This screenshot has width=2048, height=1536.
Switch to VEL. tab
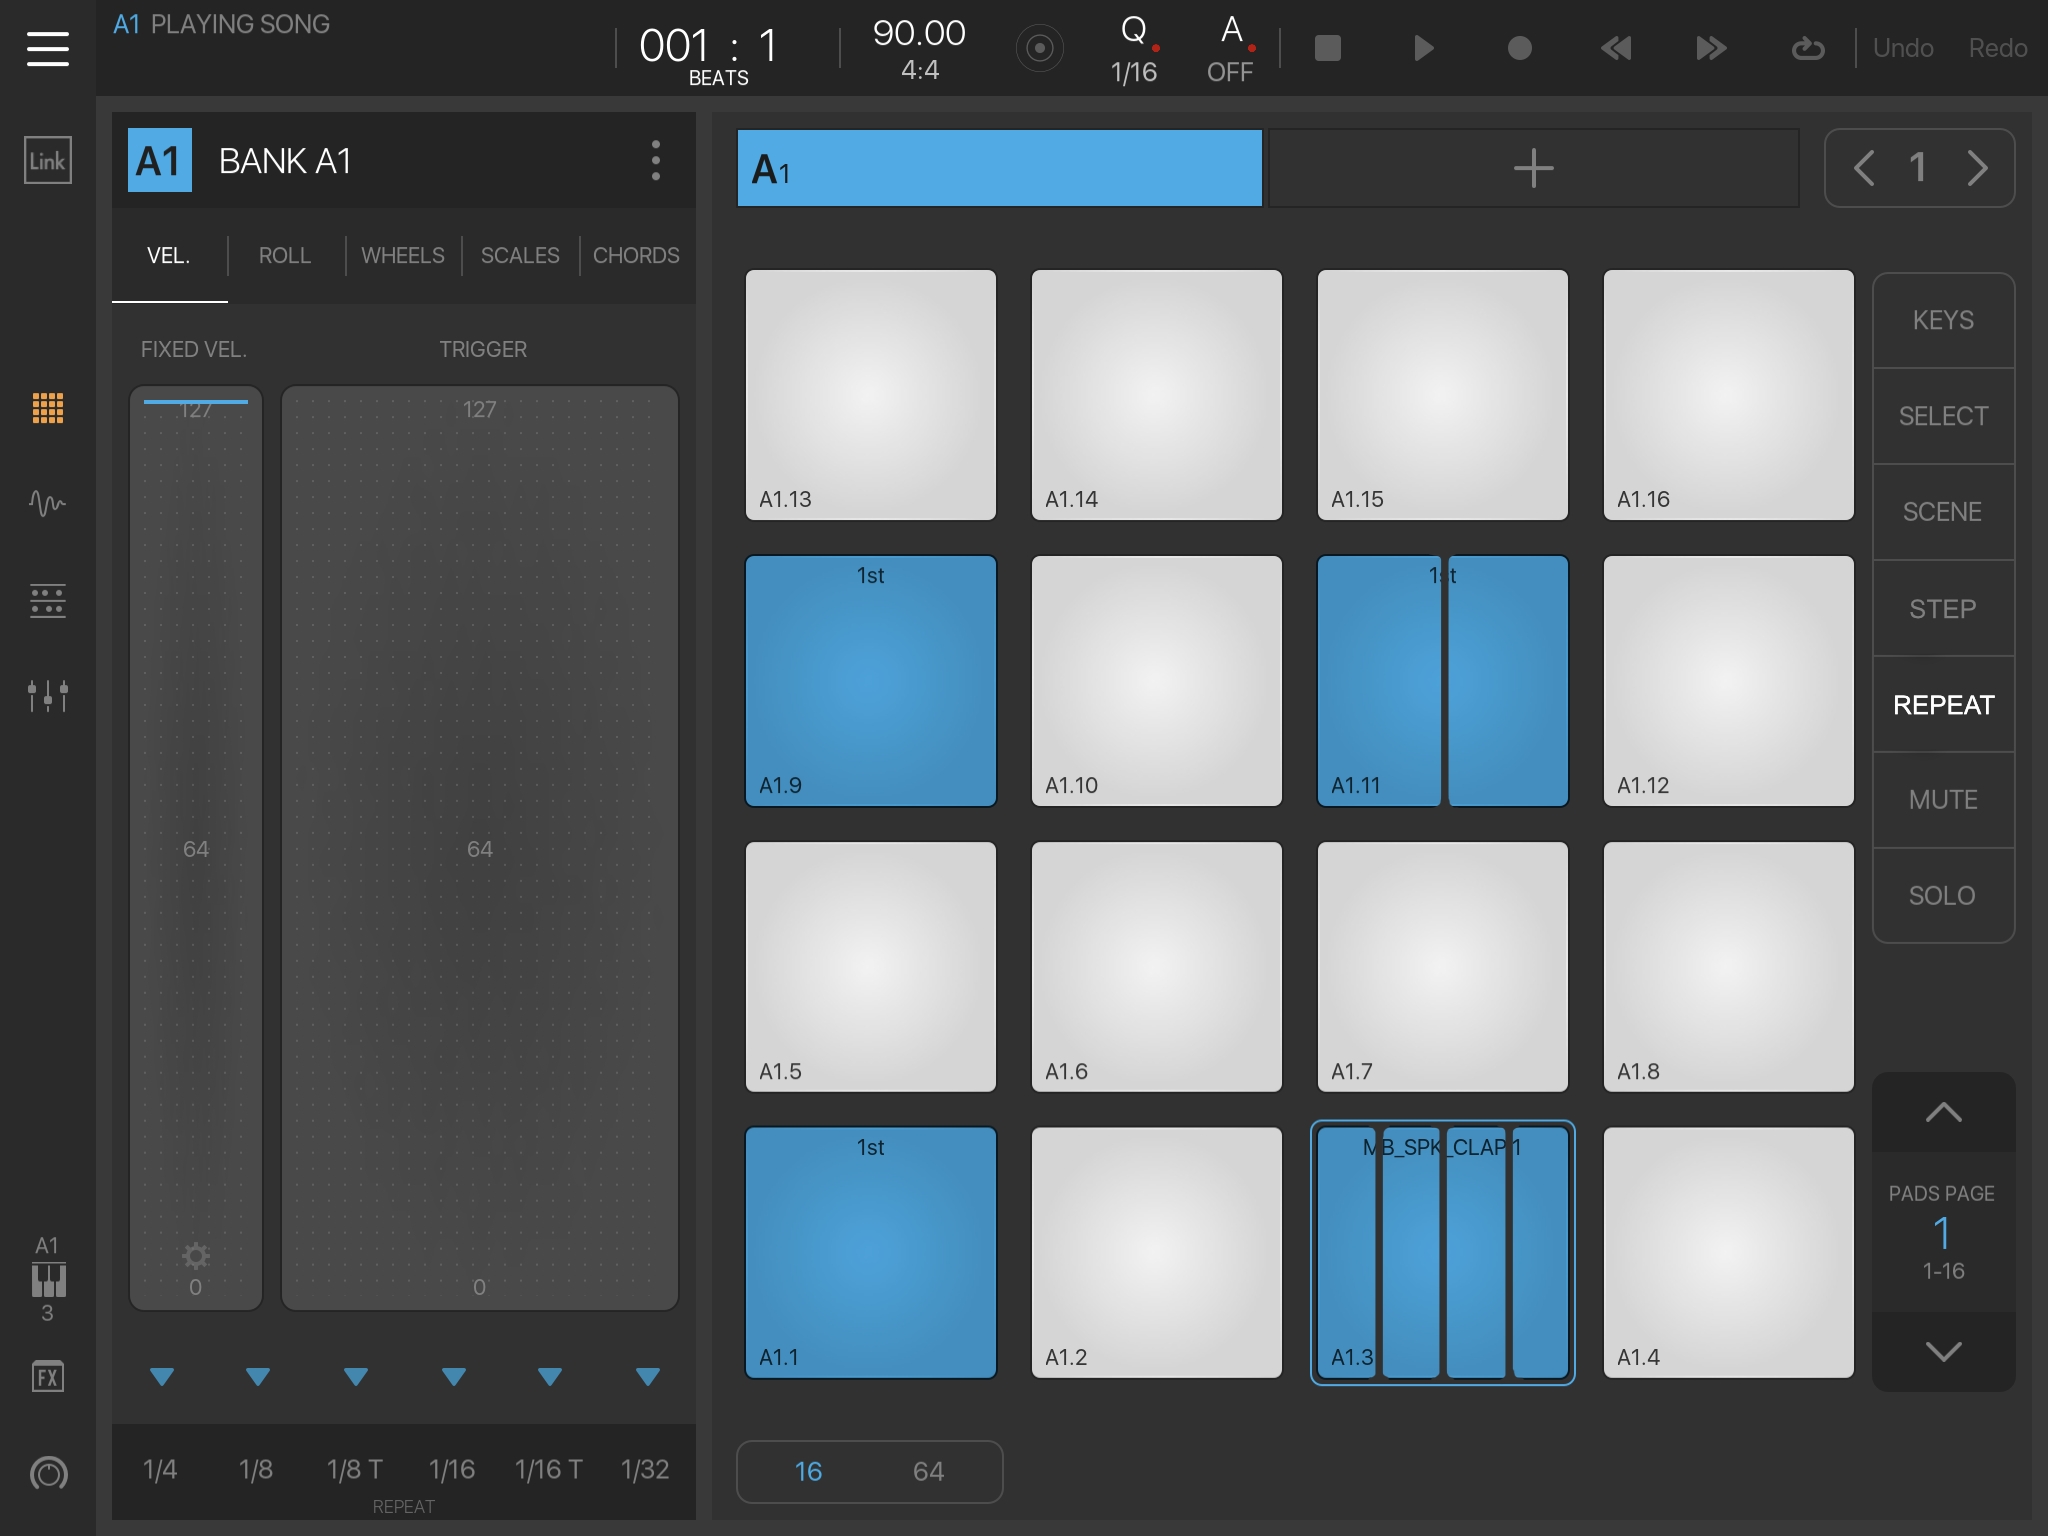[169, 256]
